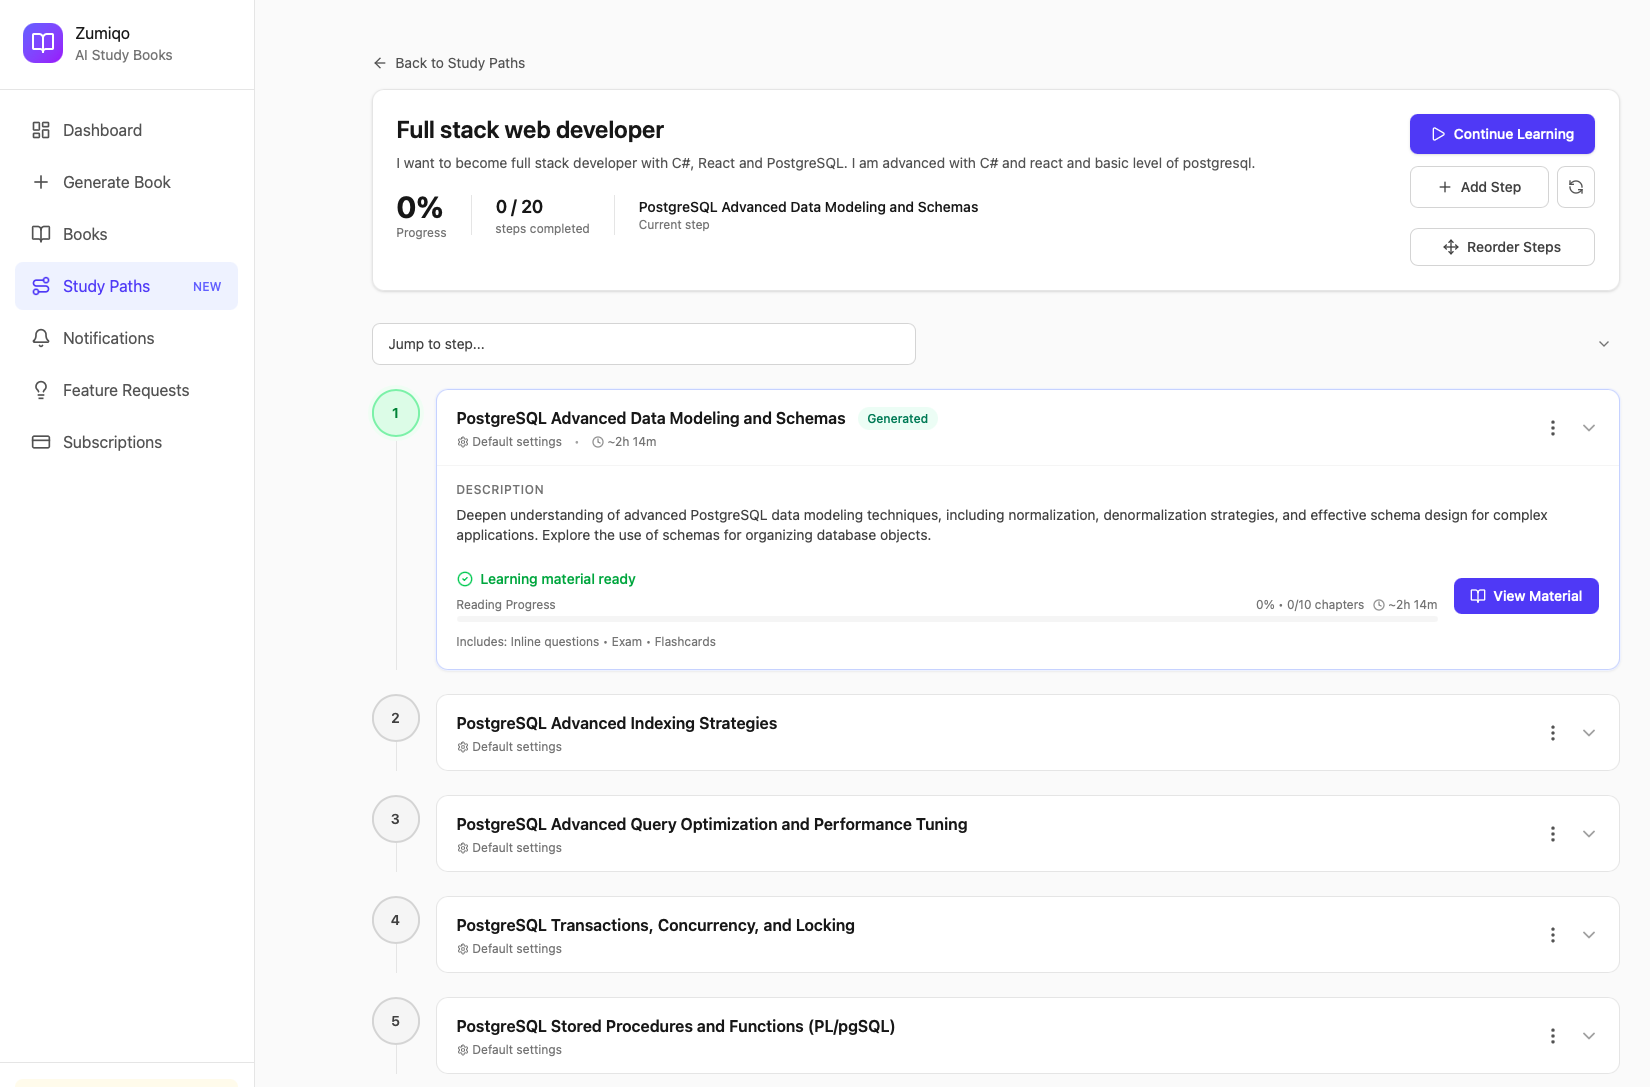Click View Material for step 1
Image resolution: width=1650 pixels, height=1087 pixels.
(1526, 595)
